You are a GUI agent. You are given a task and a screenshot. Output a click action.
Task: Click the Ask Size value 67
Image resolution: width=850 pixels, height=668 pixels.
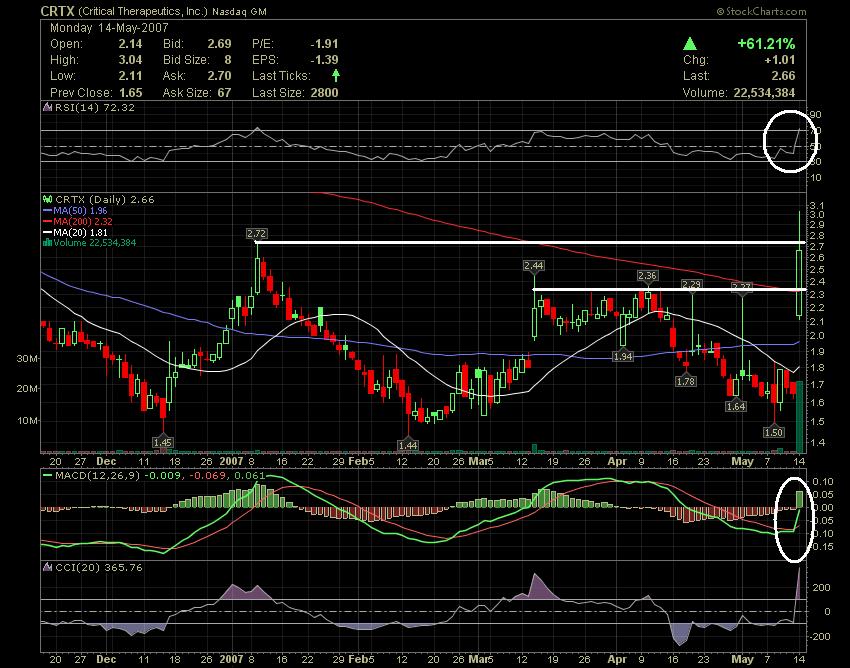(224, 93)
